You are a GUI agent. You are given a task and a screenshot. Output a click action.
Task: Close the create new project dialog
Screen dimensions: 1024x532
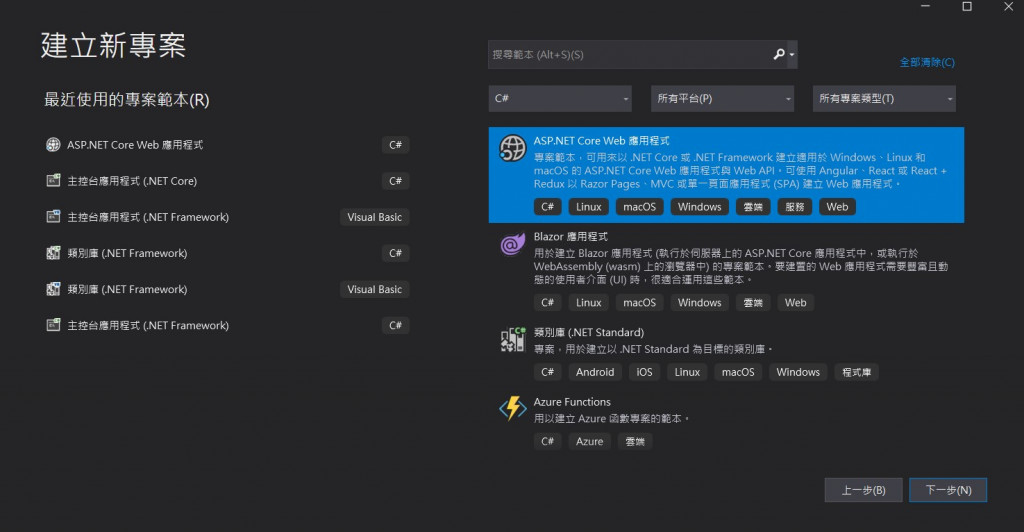[x=1008, y=7]
